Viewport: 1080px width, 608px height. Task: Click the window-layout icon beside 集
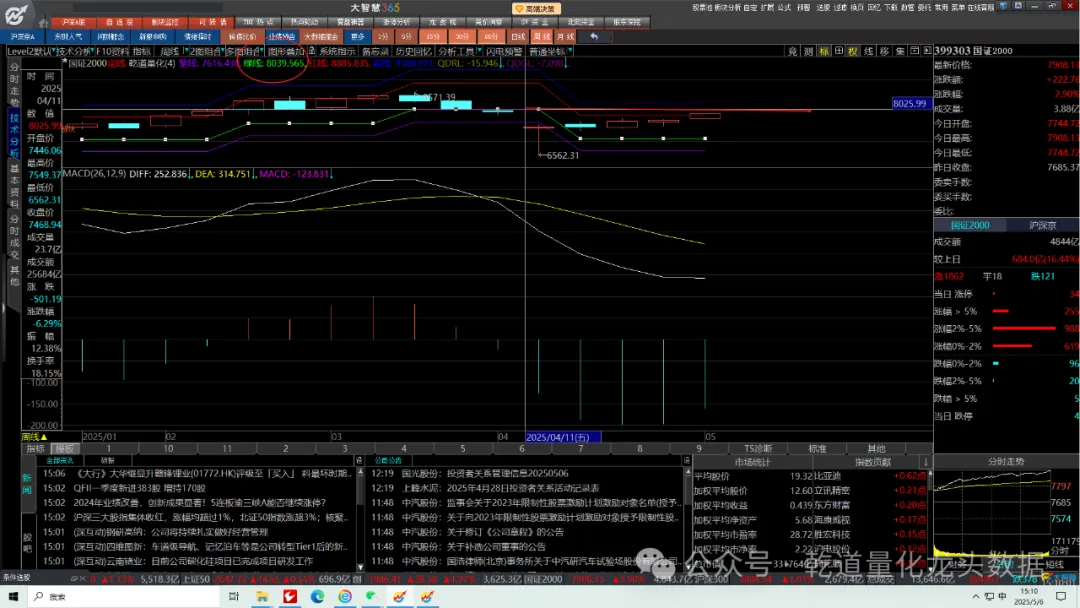[915, 52]
